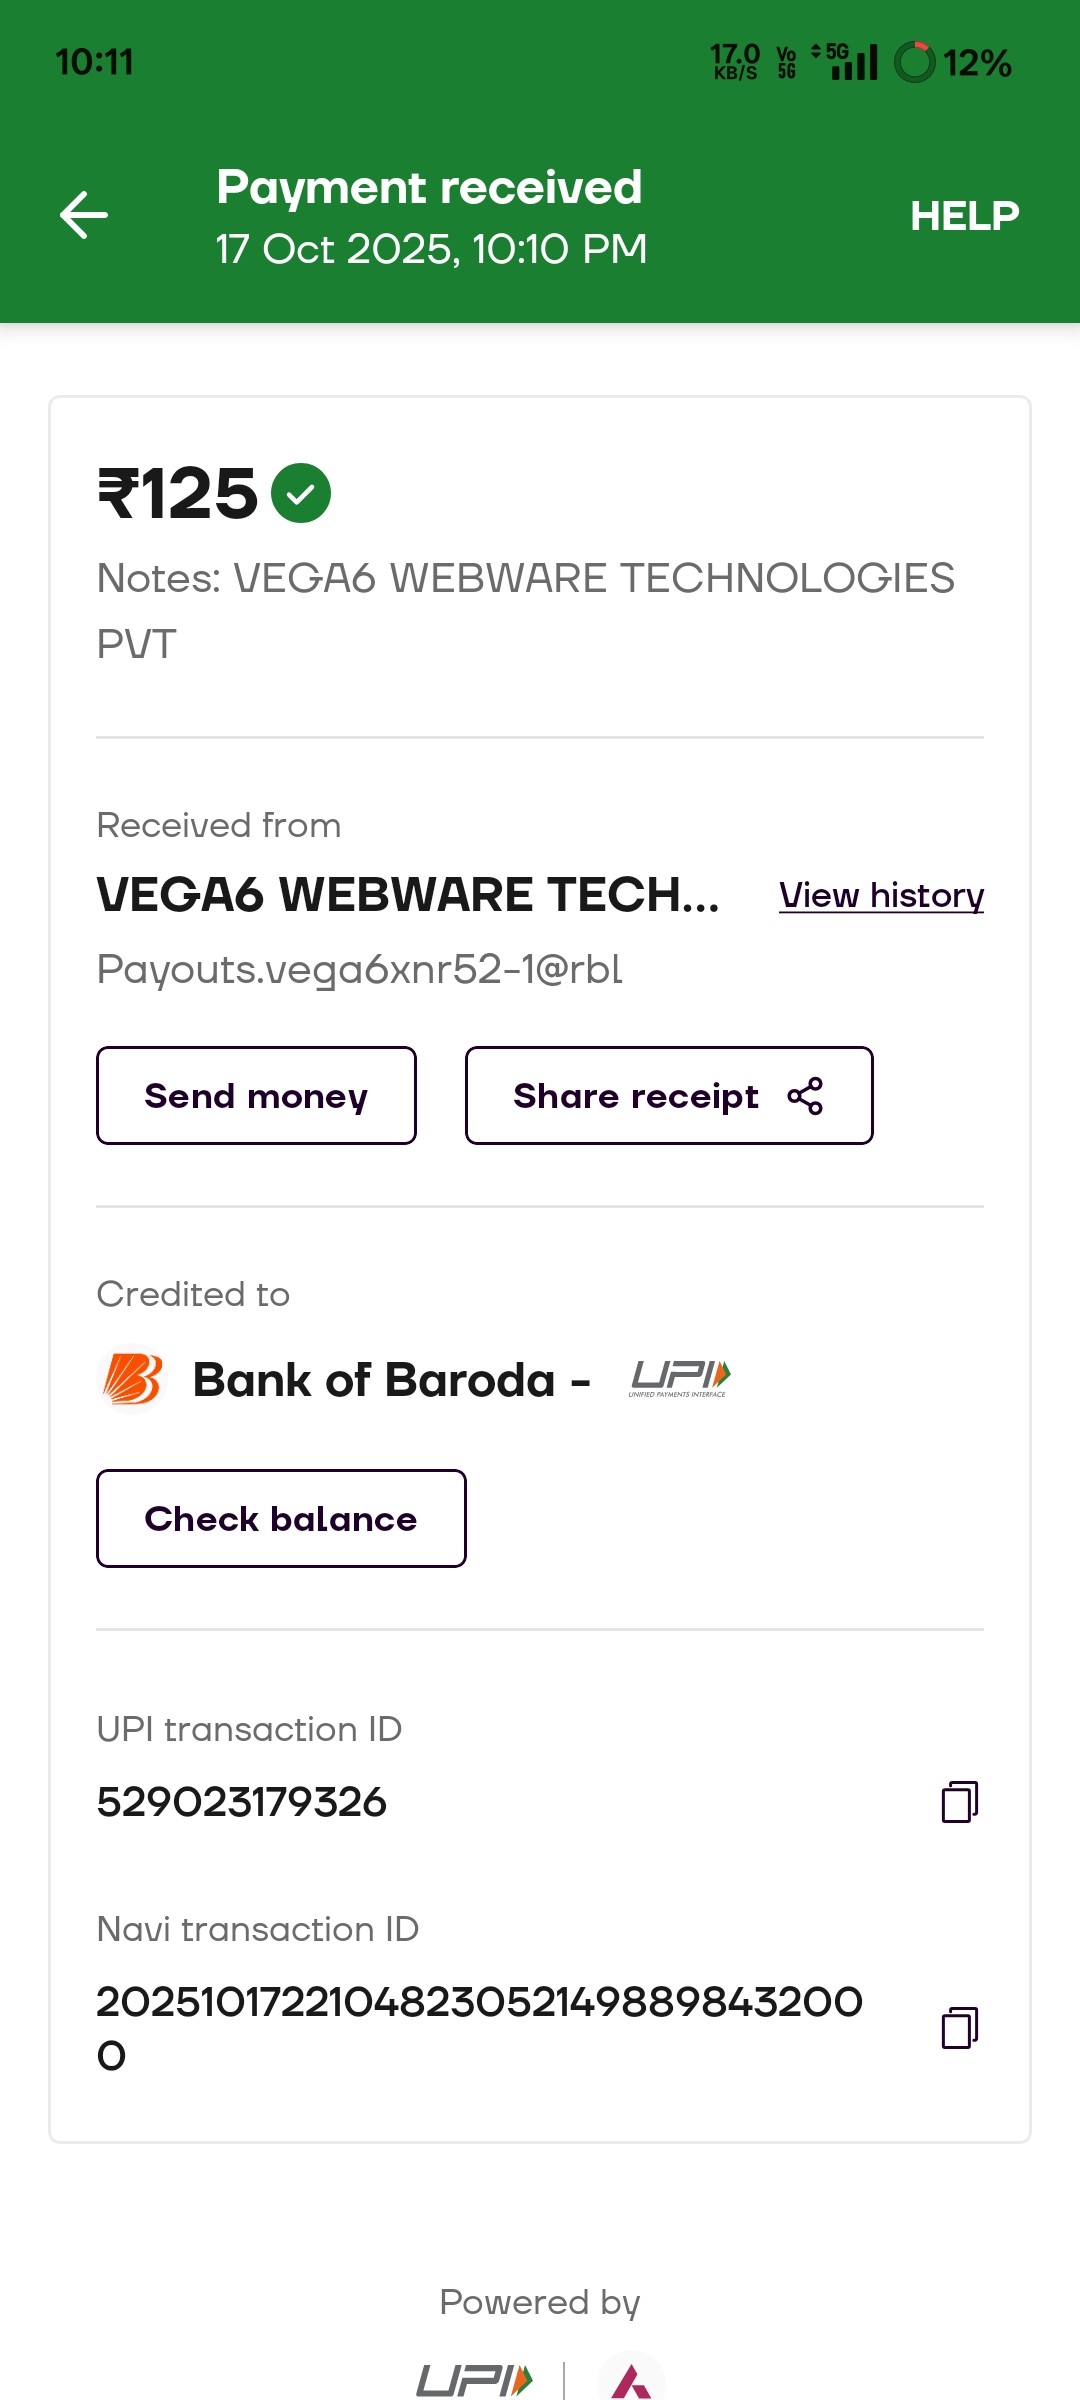Tap the Navi transaction ID number
The image size is (1080, 2400).
[479, 2003]
